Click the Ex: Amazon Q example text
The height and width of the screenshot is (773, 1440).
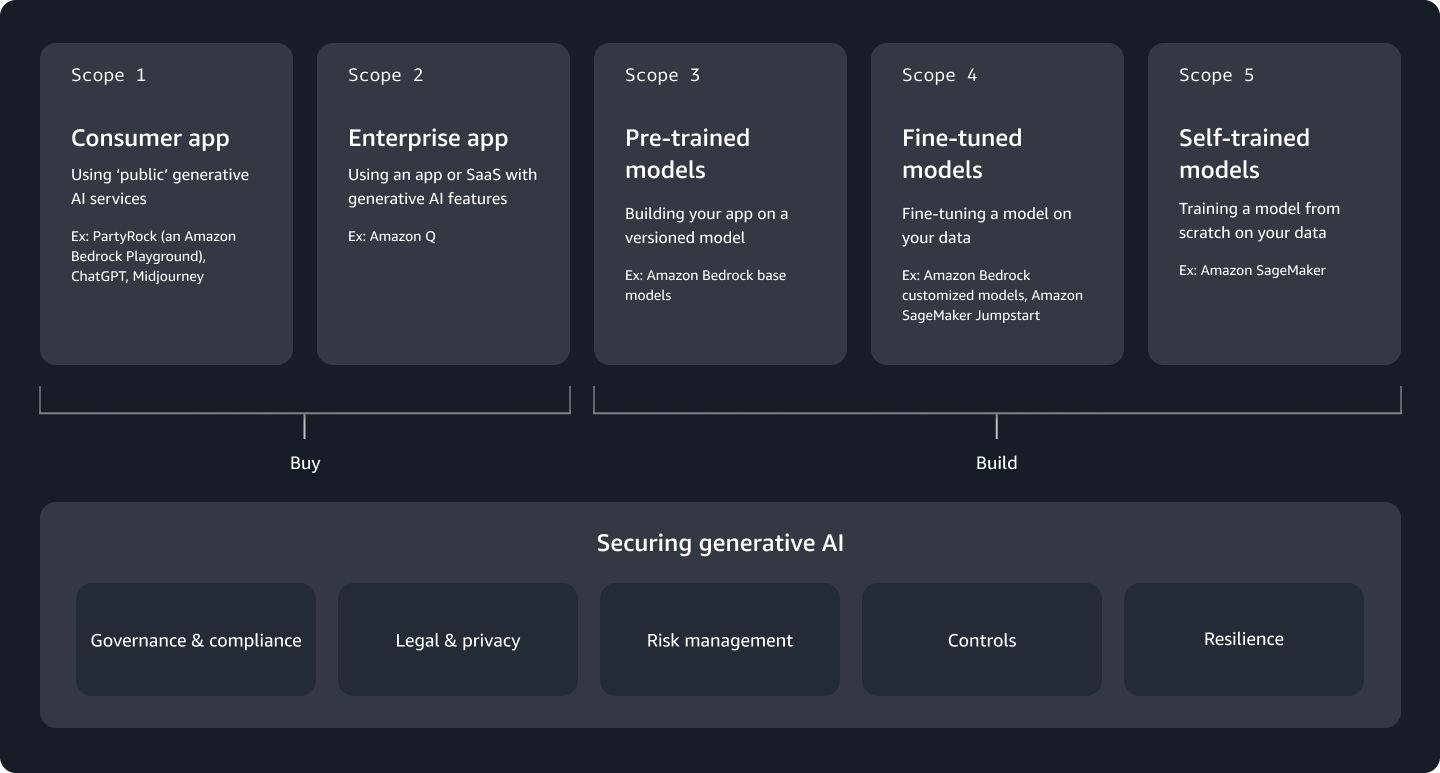tap(392, 236)
